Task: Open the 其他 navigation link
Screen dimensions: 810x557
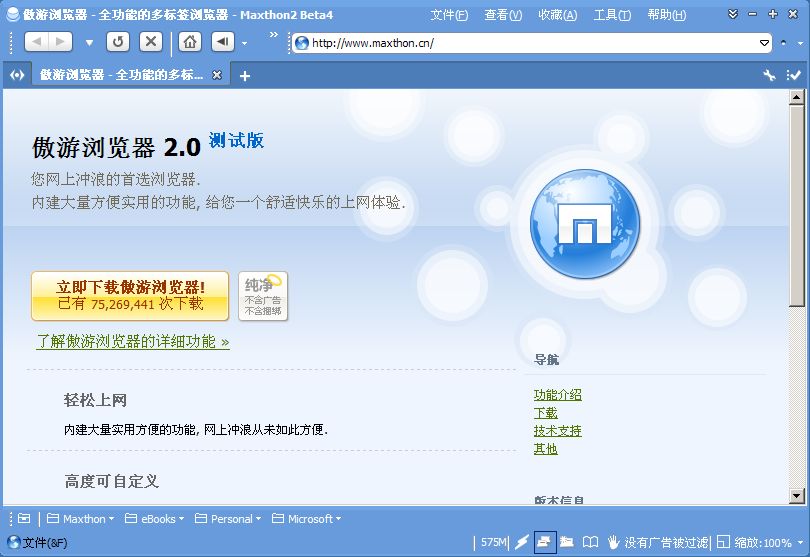Action: (x=546, y=448)
